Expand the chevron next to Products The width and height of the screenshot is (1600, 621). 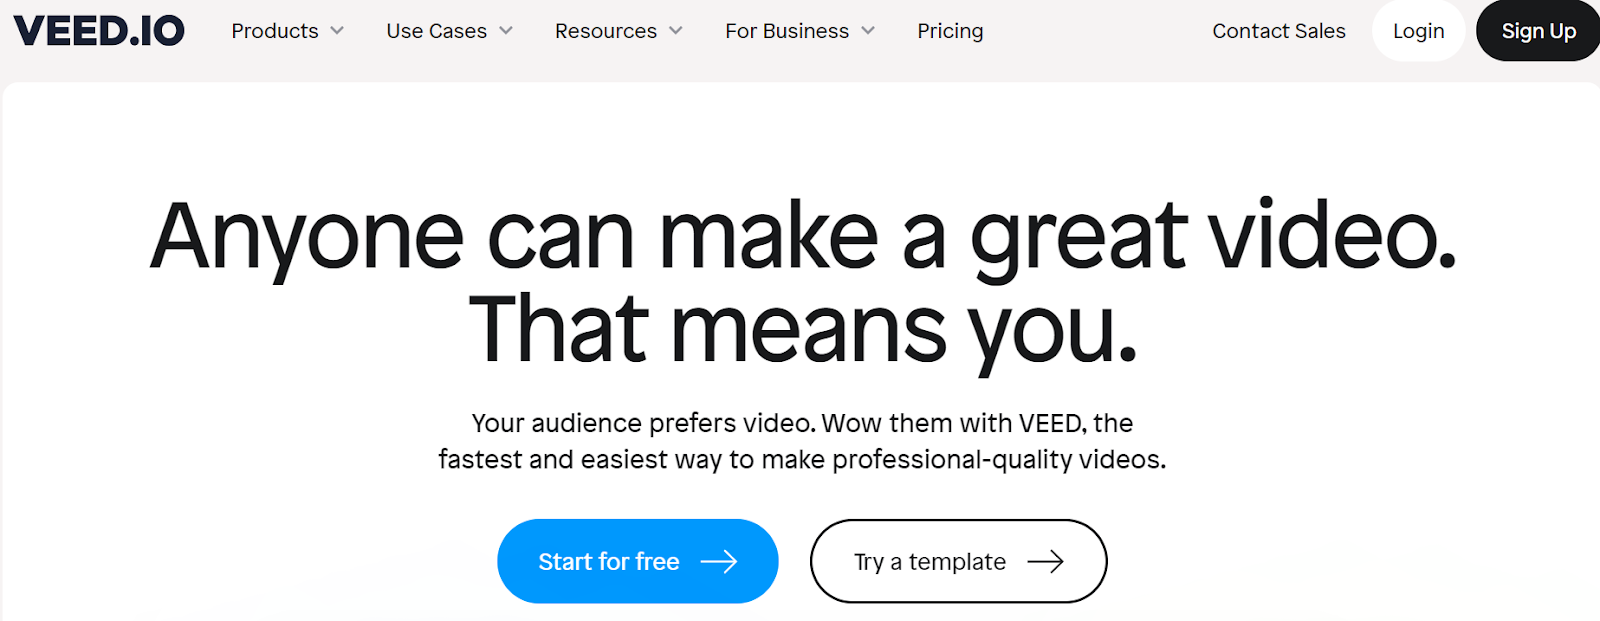[x=337, y=31]
